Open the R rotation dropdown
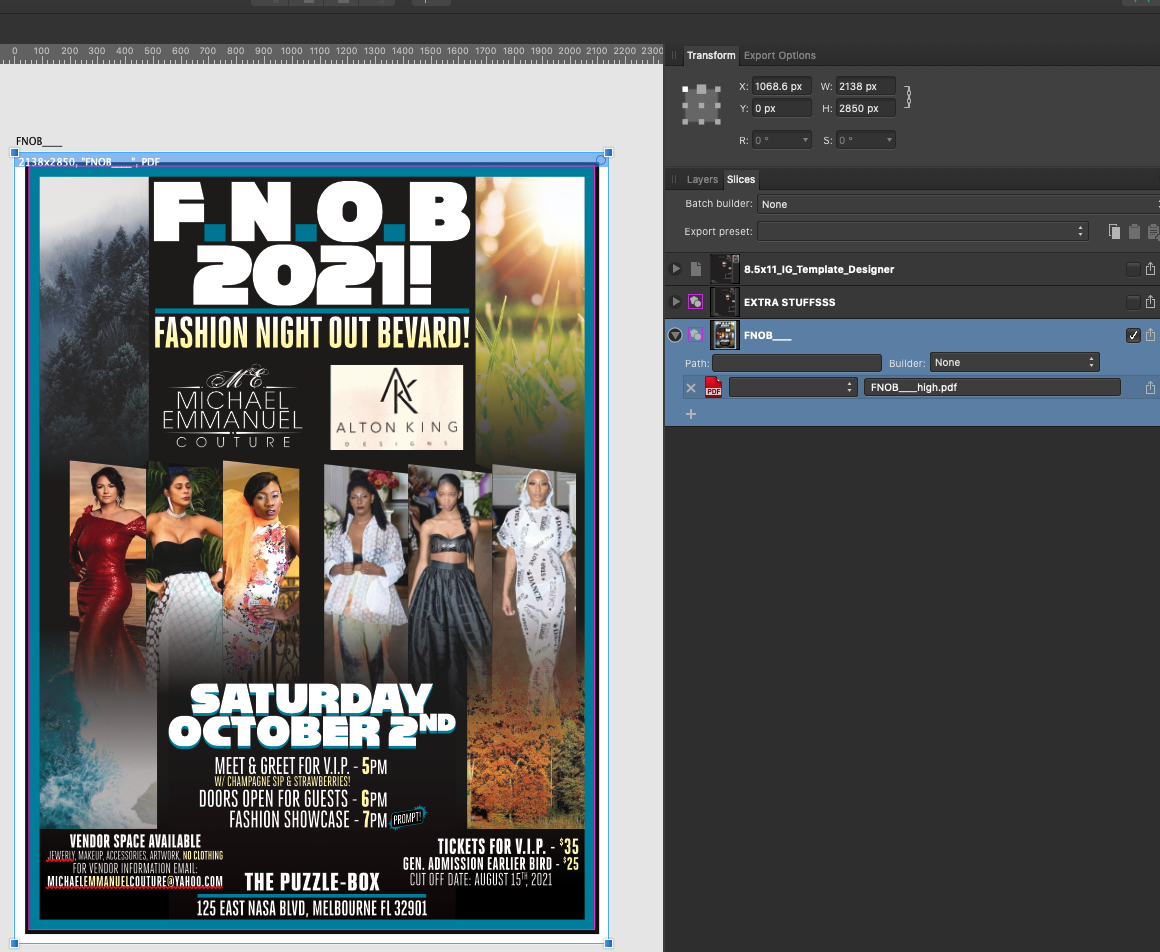Screen dimensions: 1160x952 [782, 141]
